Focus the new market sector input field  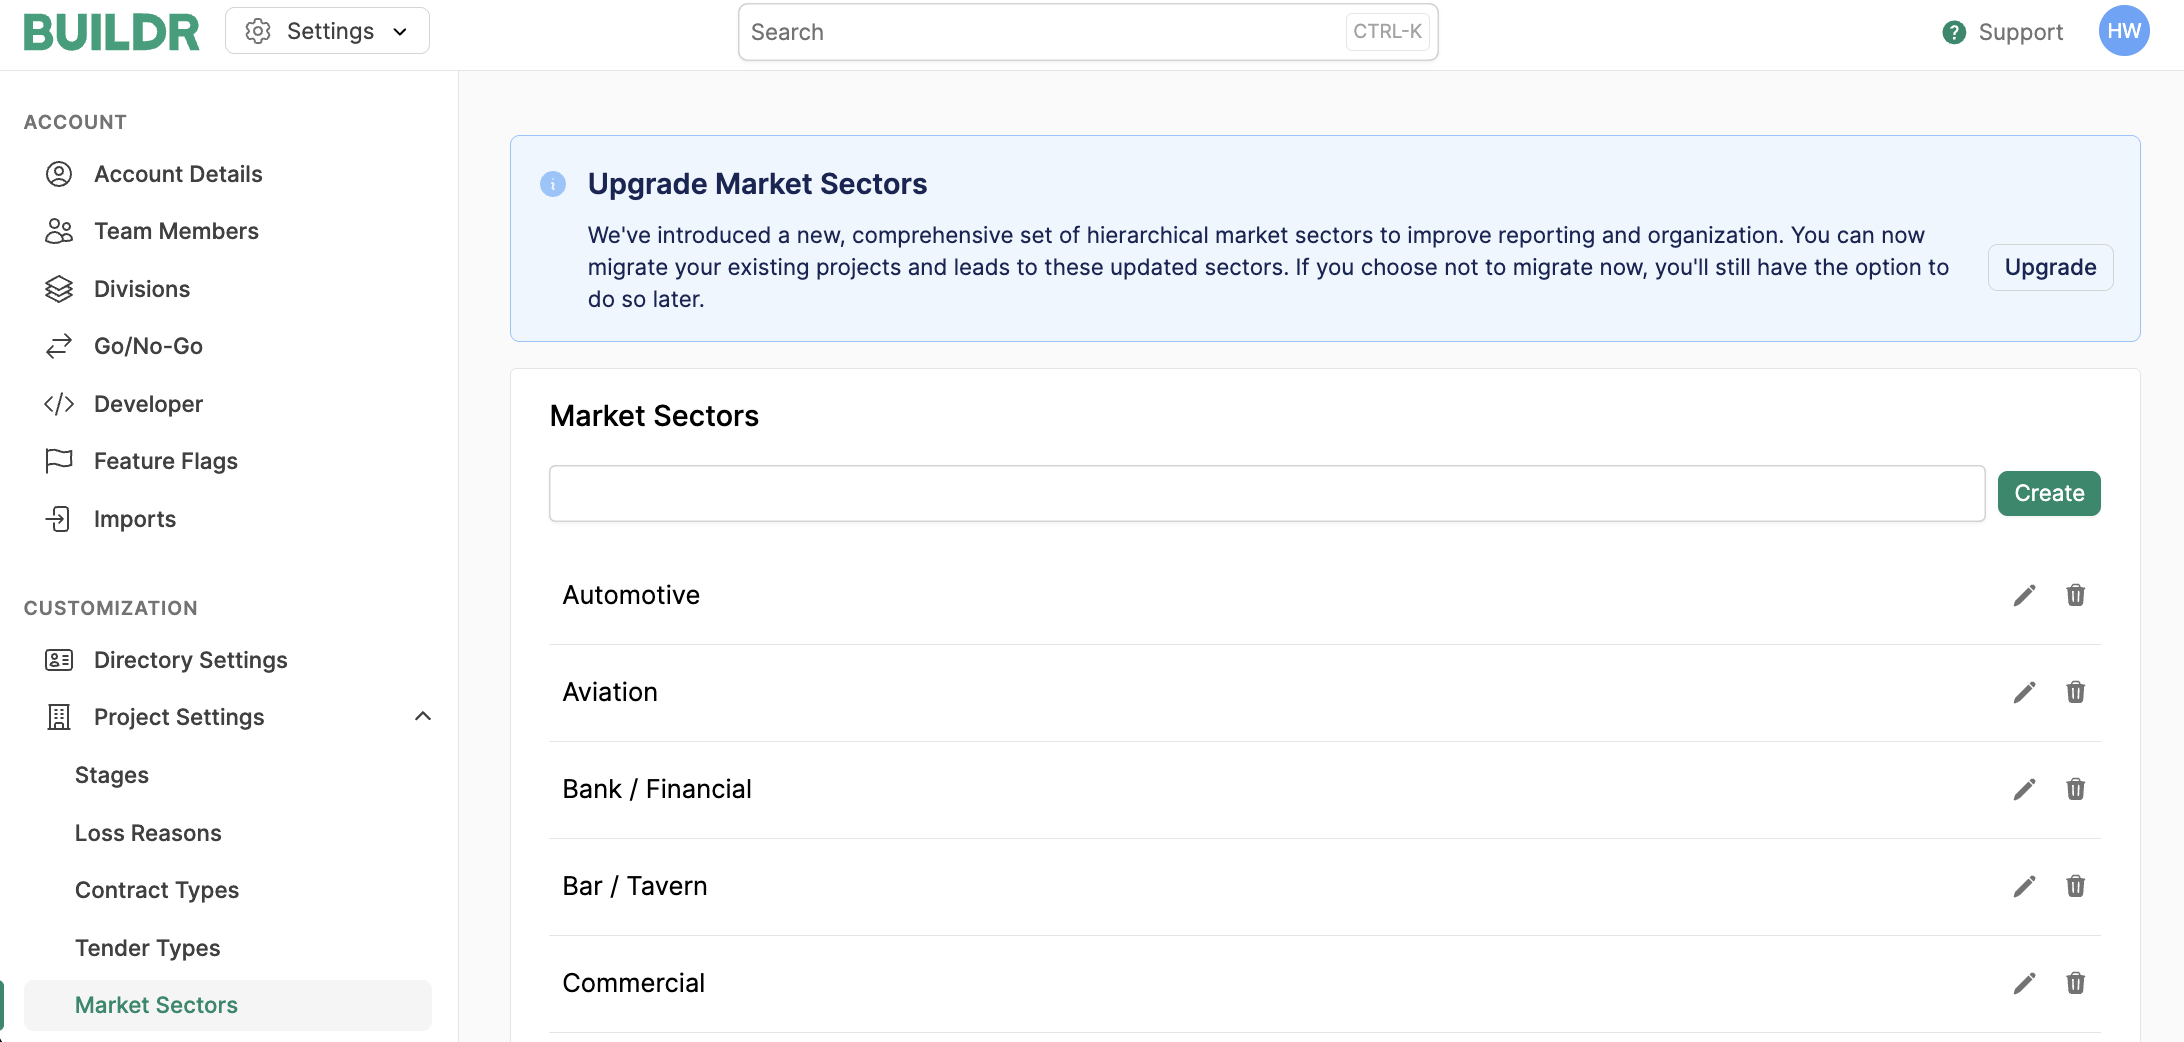1266,494
